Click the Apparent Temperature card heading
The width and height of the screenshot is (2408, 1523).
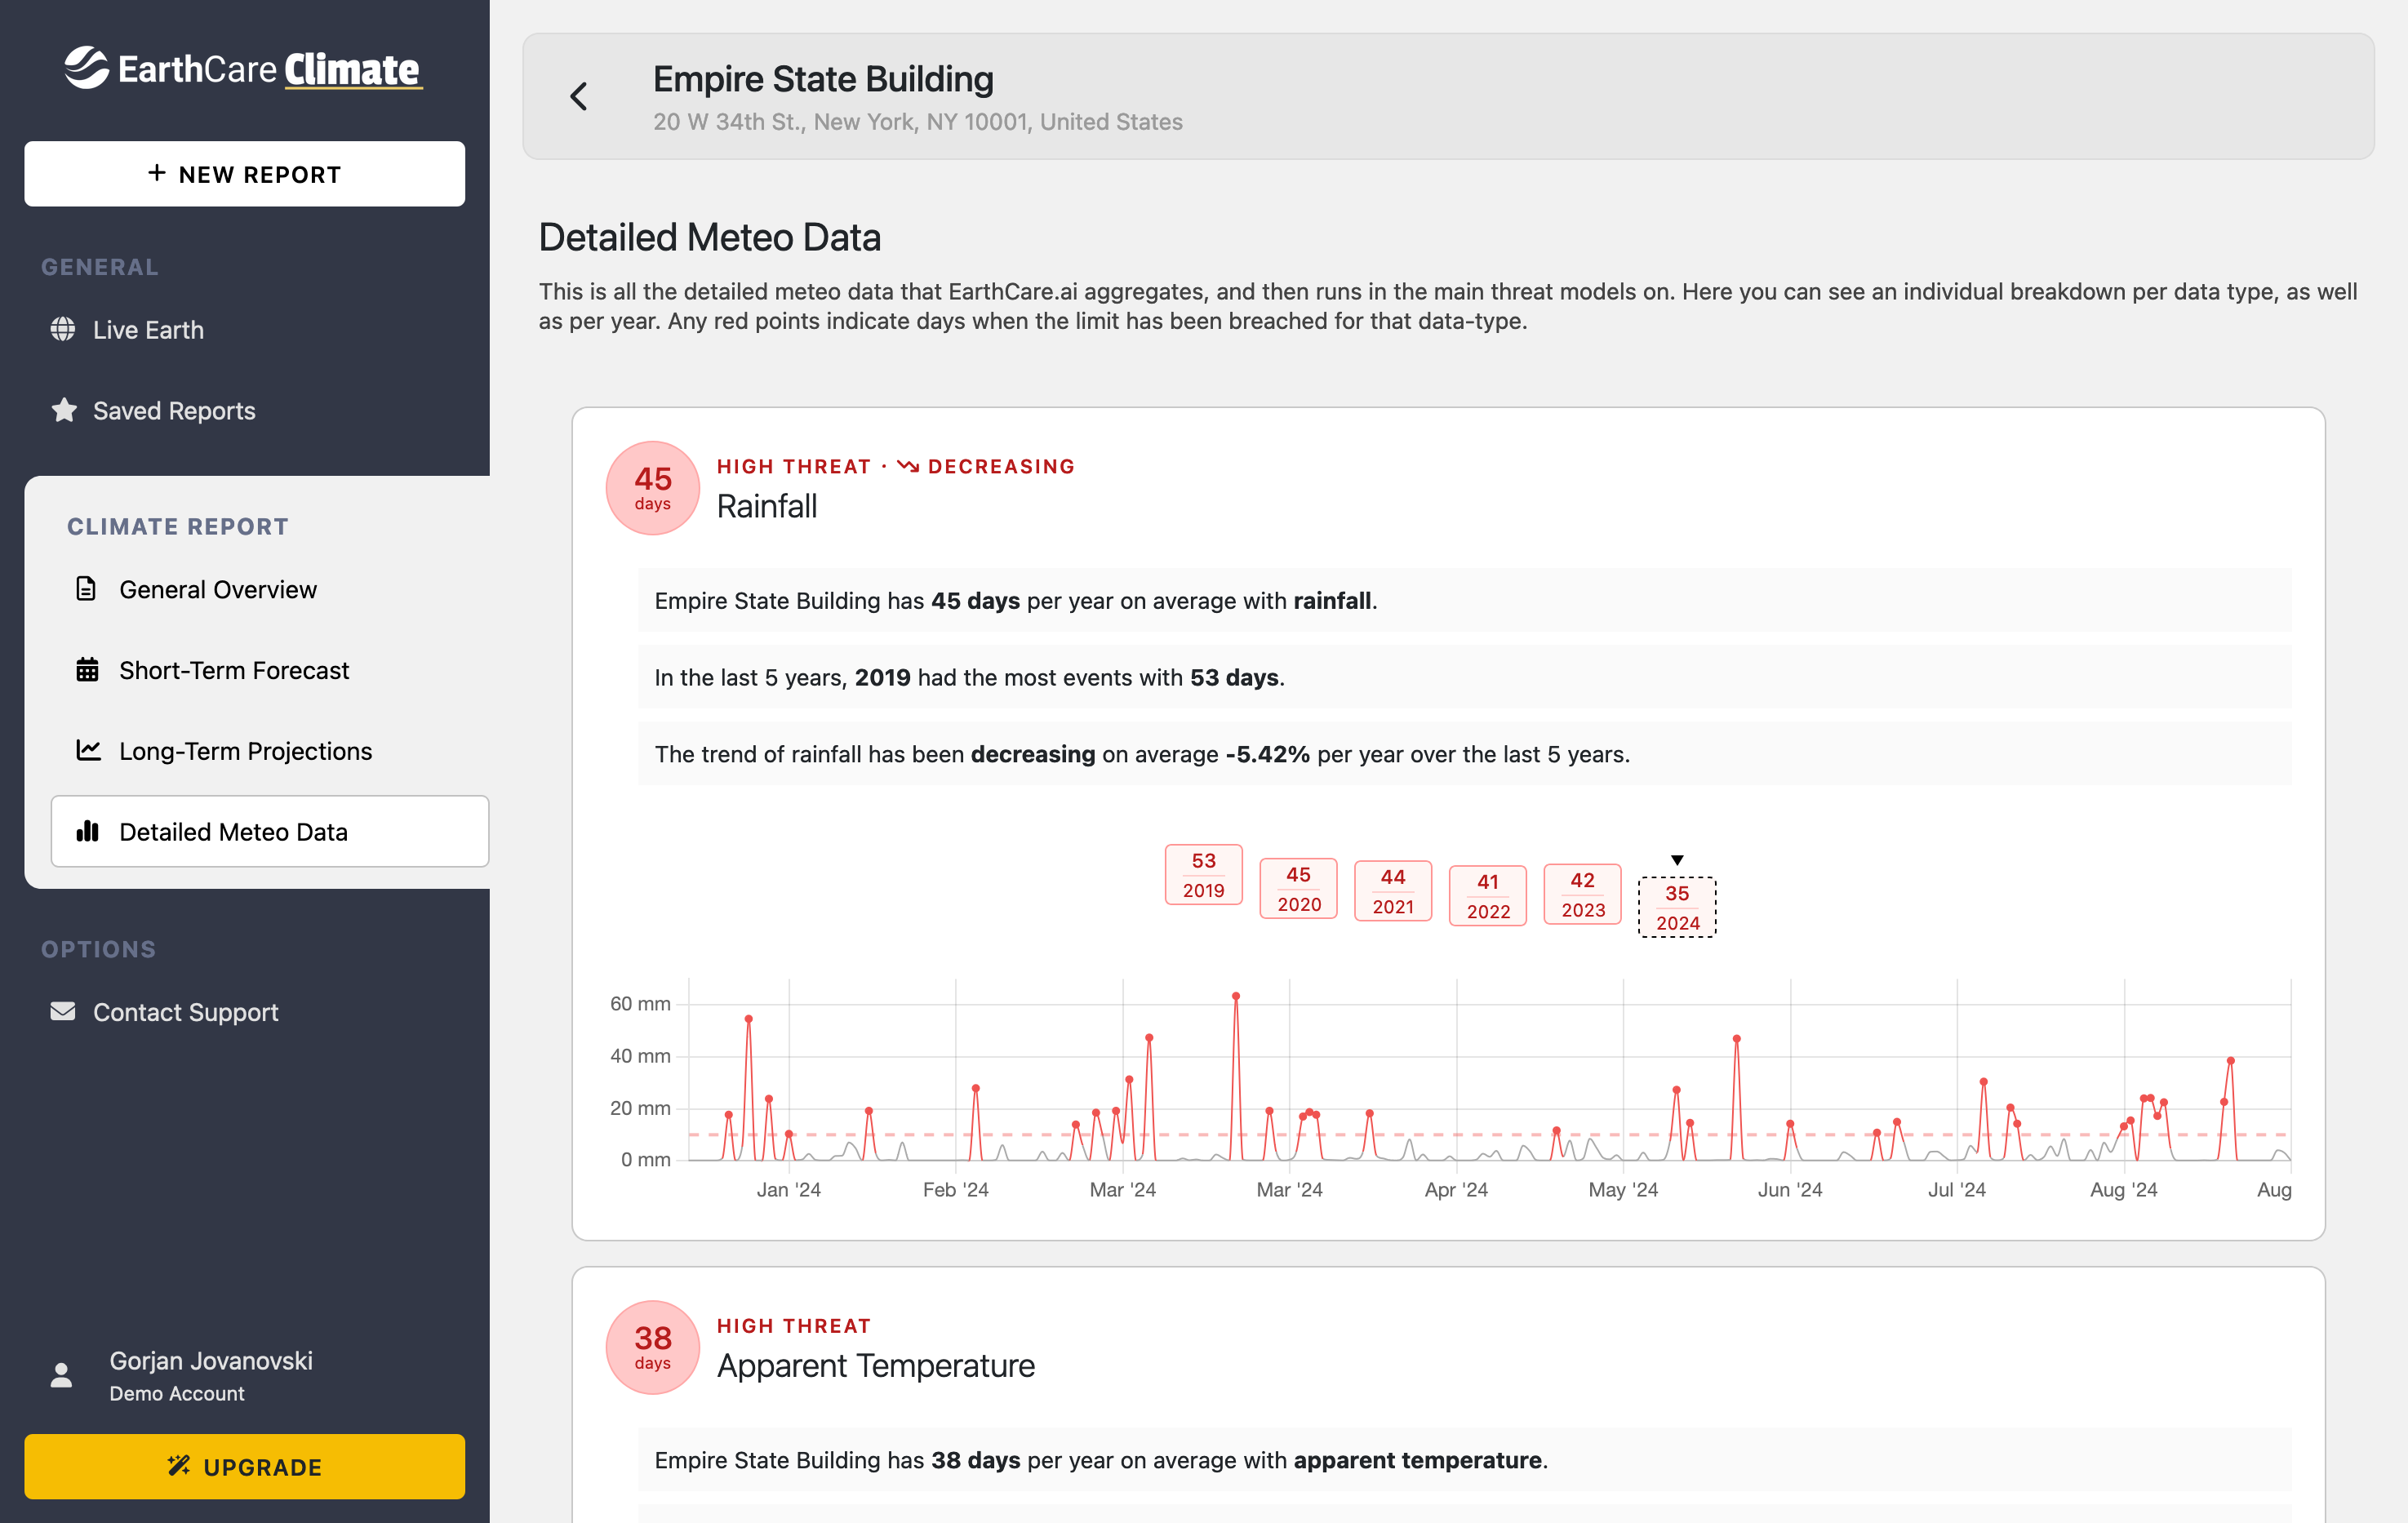click(876, 1365)
